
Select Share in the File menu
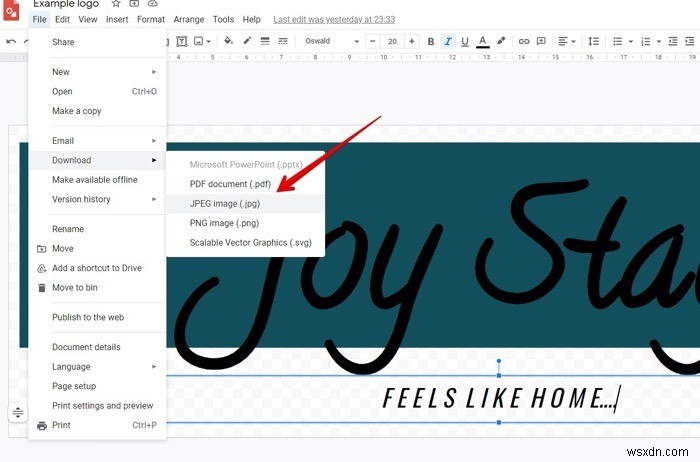tap(97, 42)
